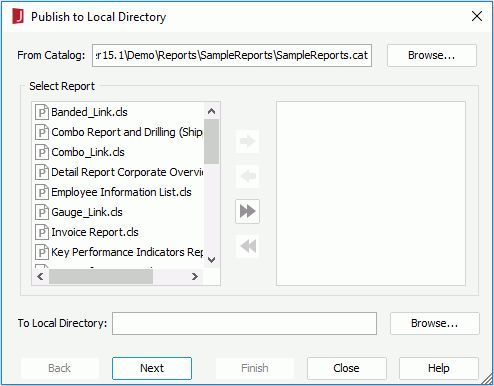Select Combo Report and Drilling report name

click(x=127, y=132)
